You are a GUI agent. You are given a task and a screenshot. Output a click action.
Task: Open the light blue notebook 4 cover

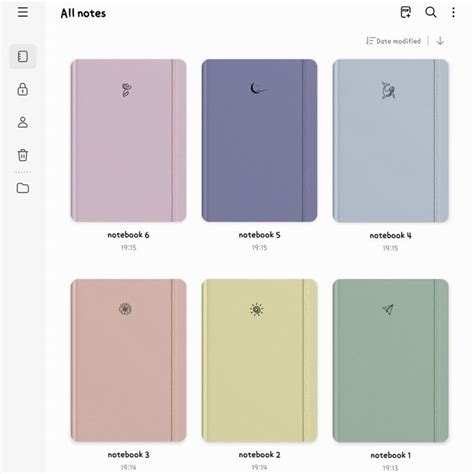click(x=390, y=140)
